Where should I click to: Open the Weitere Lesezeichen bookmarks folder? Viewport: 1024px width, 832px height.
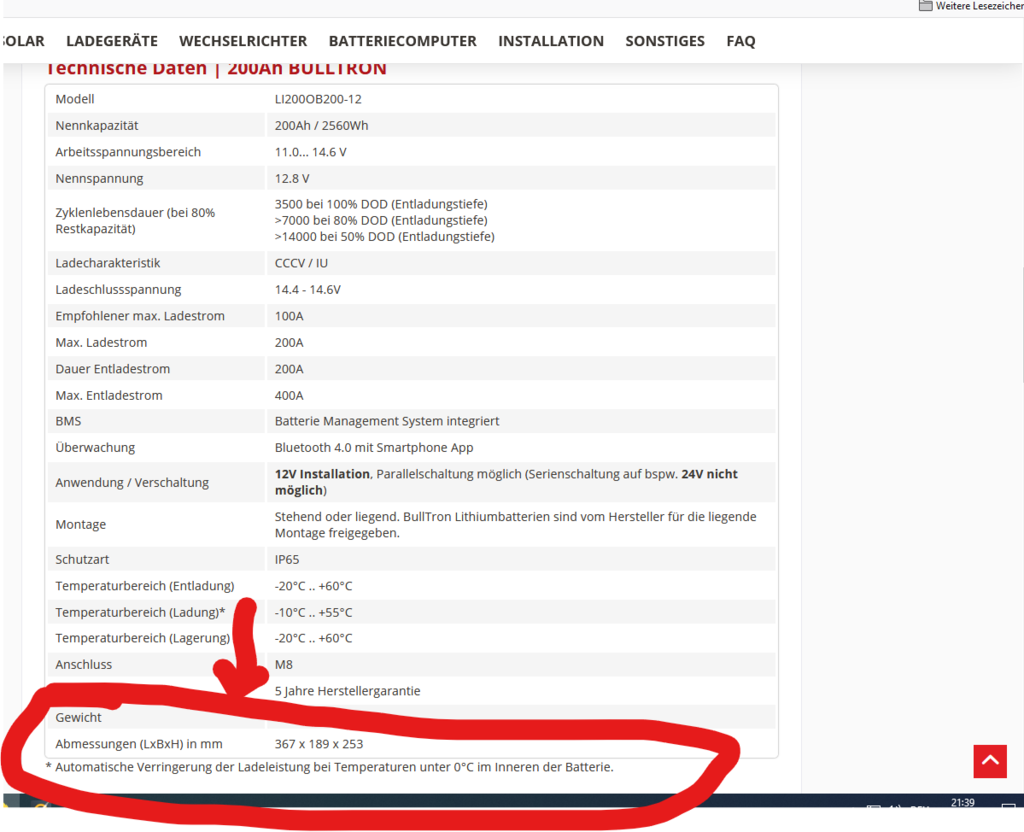pos(971,6)
